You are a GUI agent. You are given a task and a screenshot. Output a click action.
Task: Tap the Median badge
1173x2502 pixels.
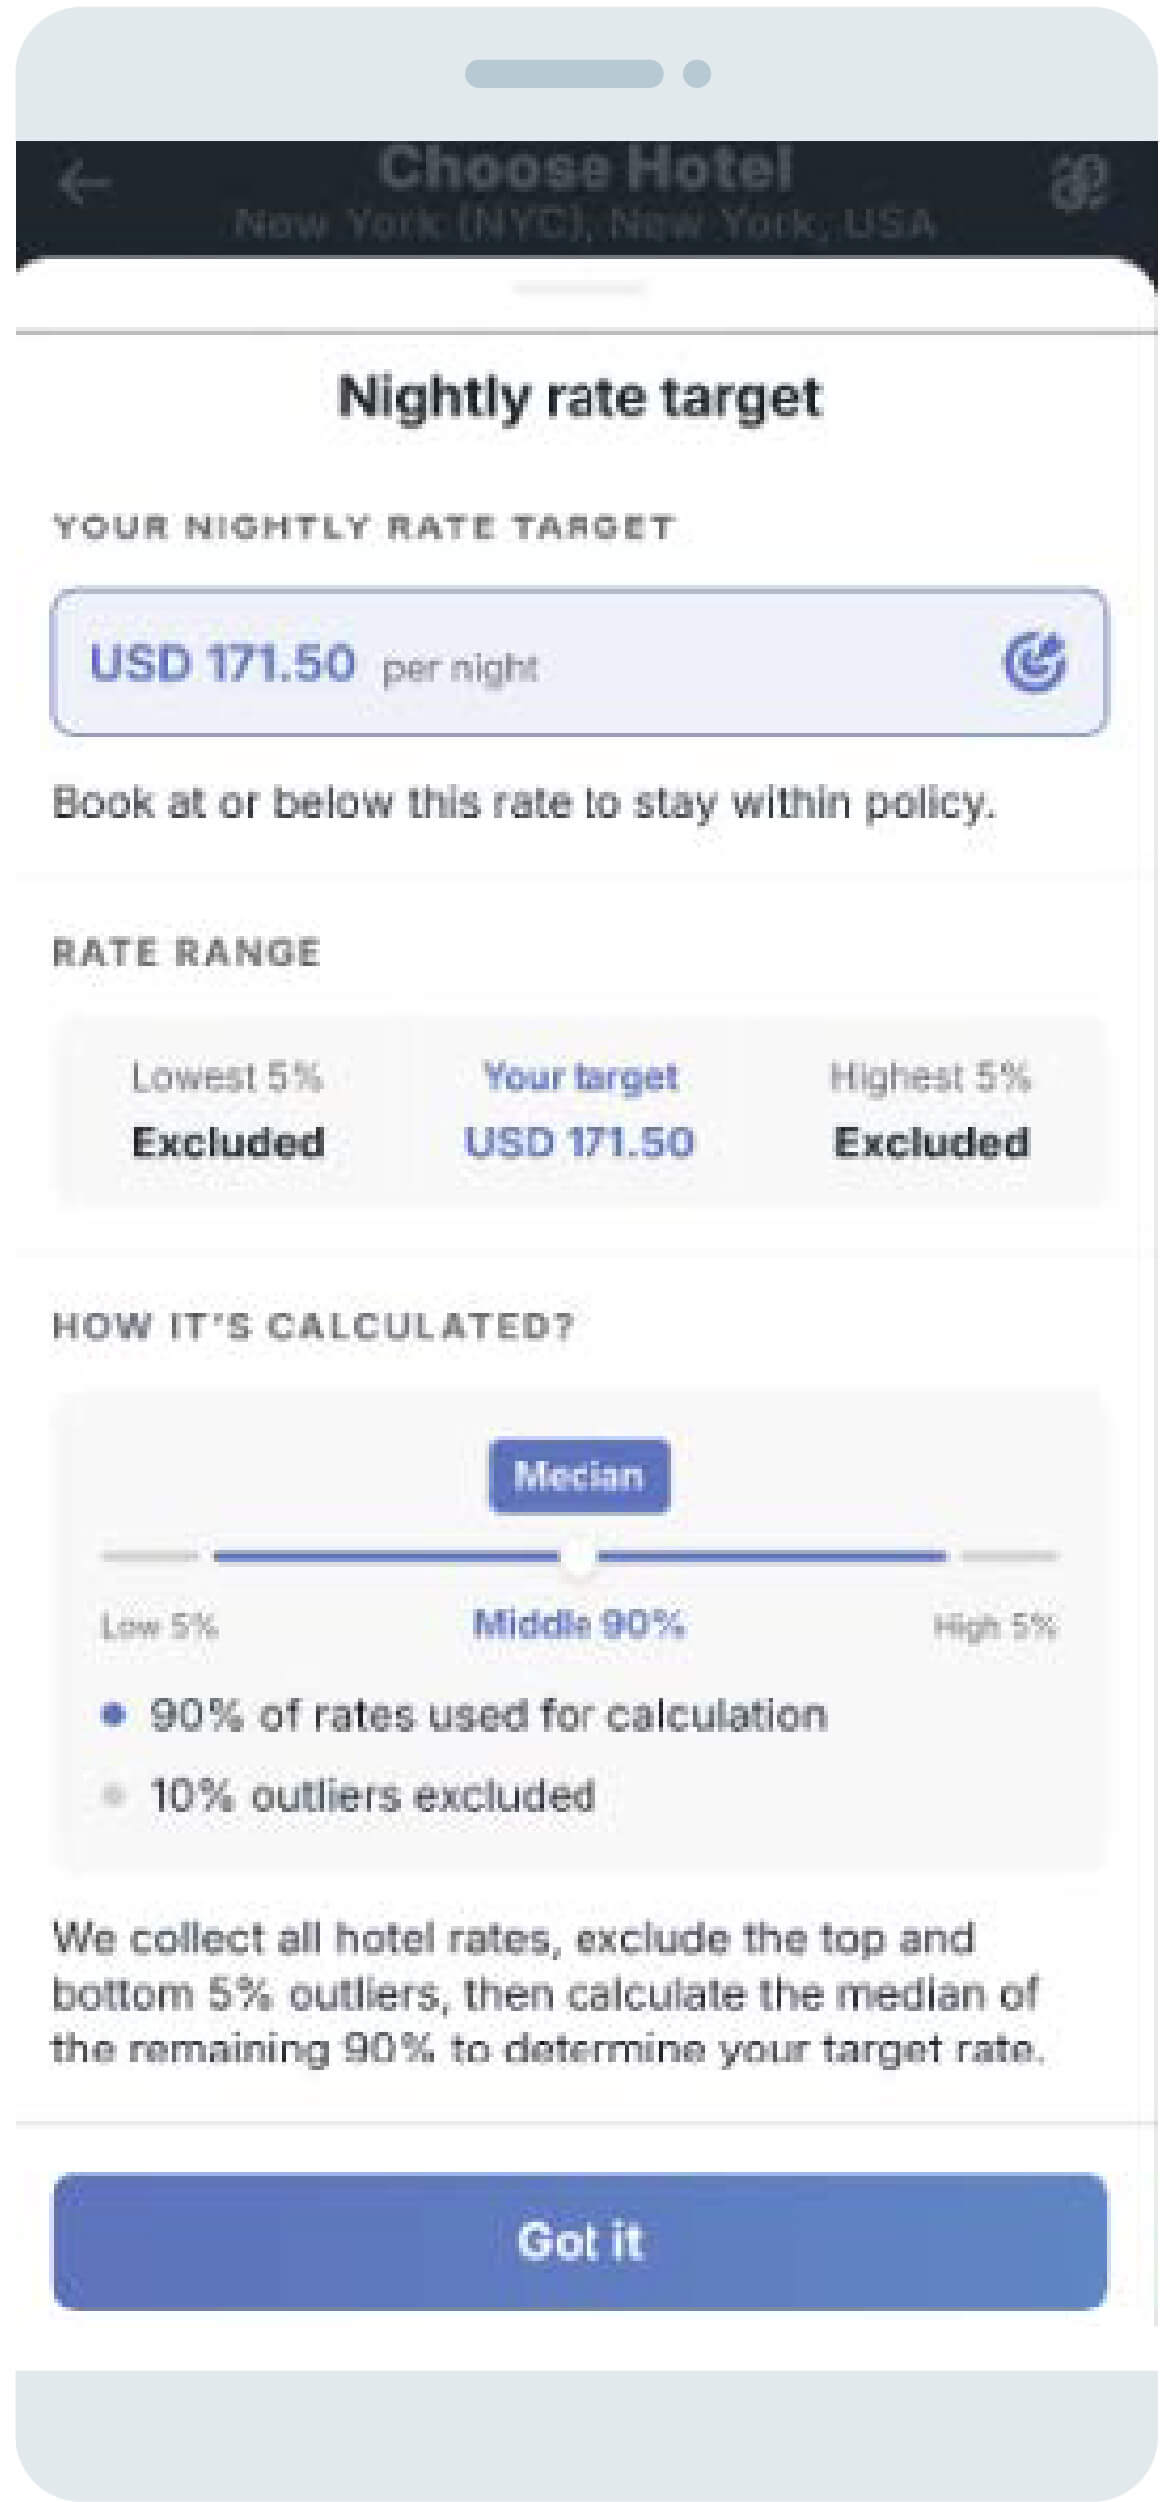[579, 1475]
